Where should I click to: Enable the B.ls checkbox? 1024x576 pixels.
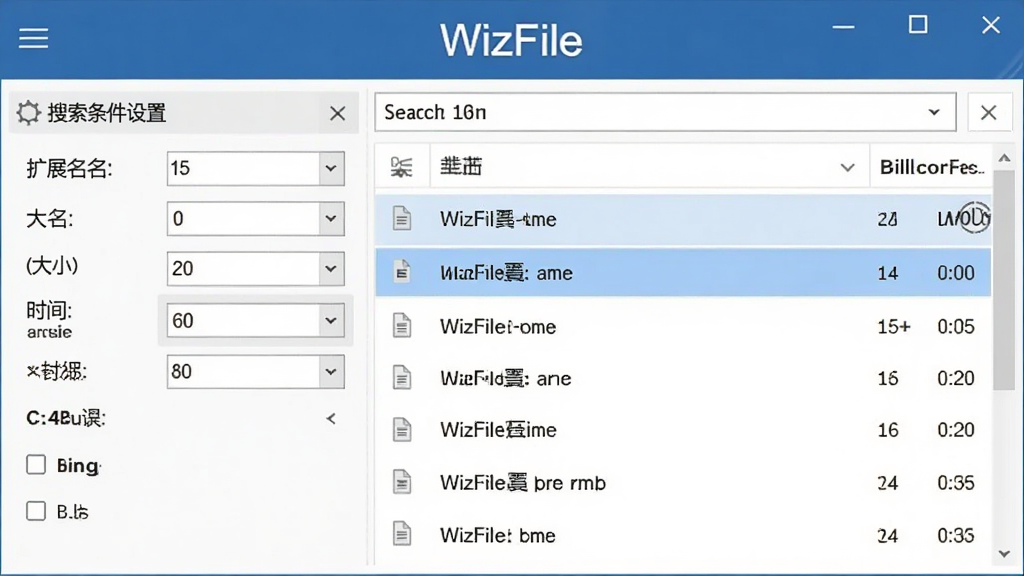36,511
